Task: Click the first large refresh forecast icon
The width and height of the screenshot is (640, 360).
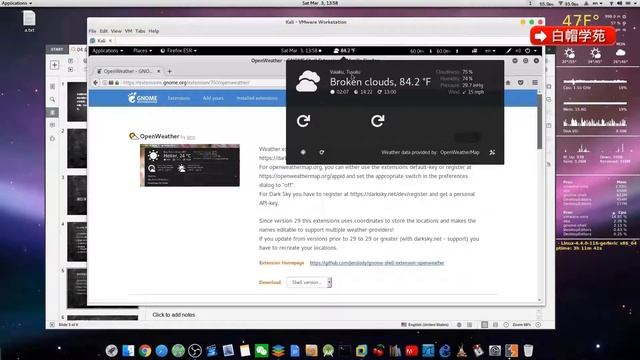Action: [x=303, y=121]
